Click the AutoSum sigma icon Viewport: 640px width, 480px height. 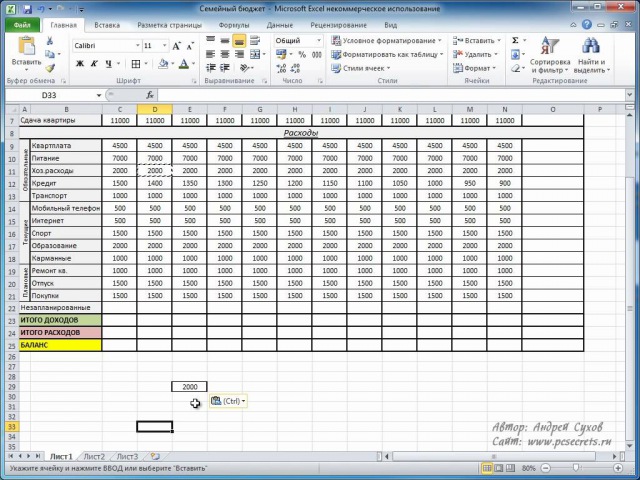516,40
